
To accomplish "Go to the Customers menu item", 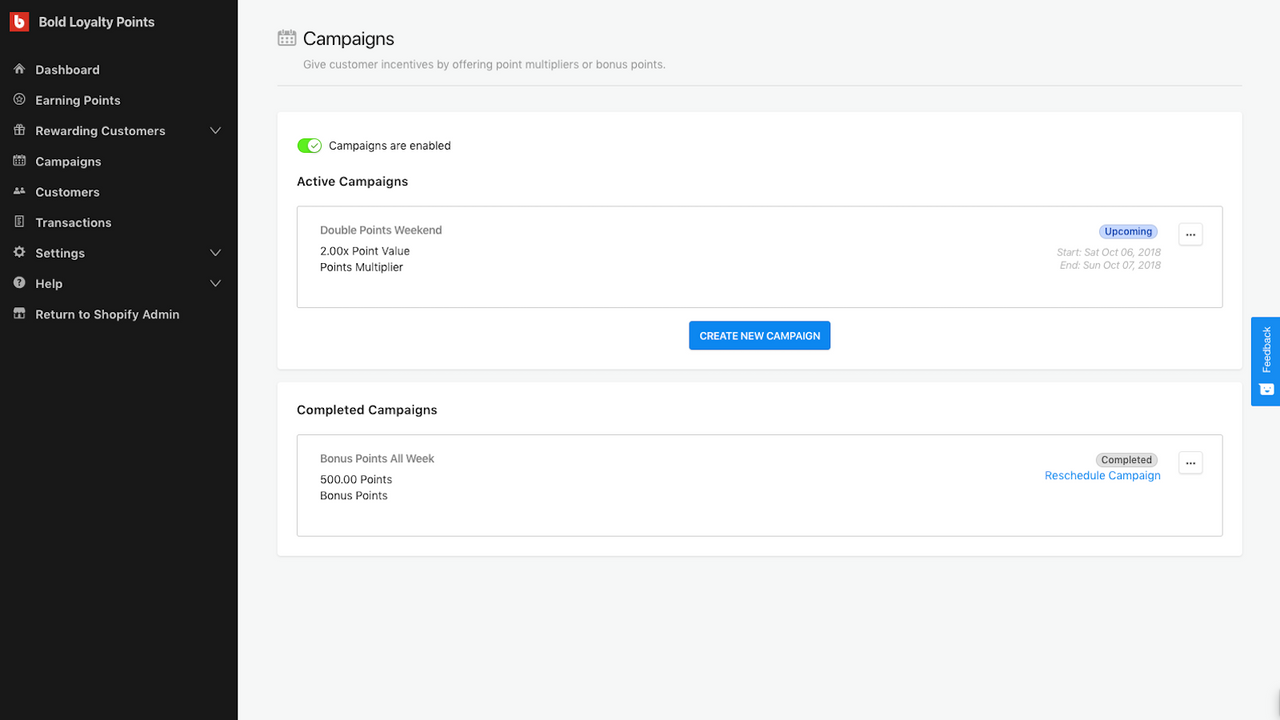I will [67, 192].
